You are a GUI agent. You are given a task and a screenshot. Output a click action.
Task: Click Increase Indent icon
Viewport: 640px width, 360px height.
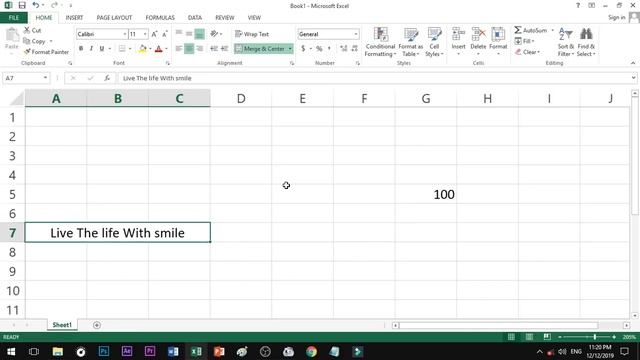224,49
